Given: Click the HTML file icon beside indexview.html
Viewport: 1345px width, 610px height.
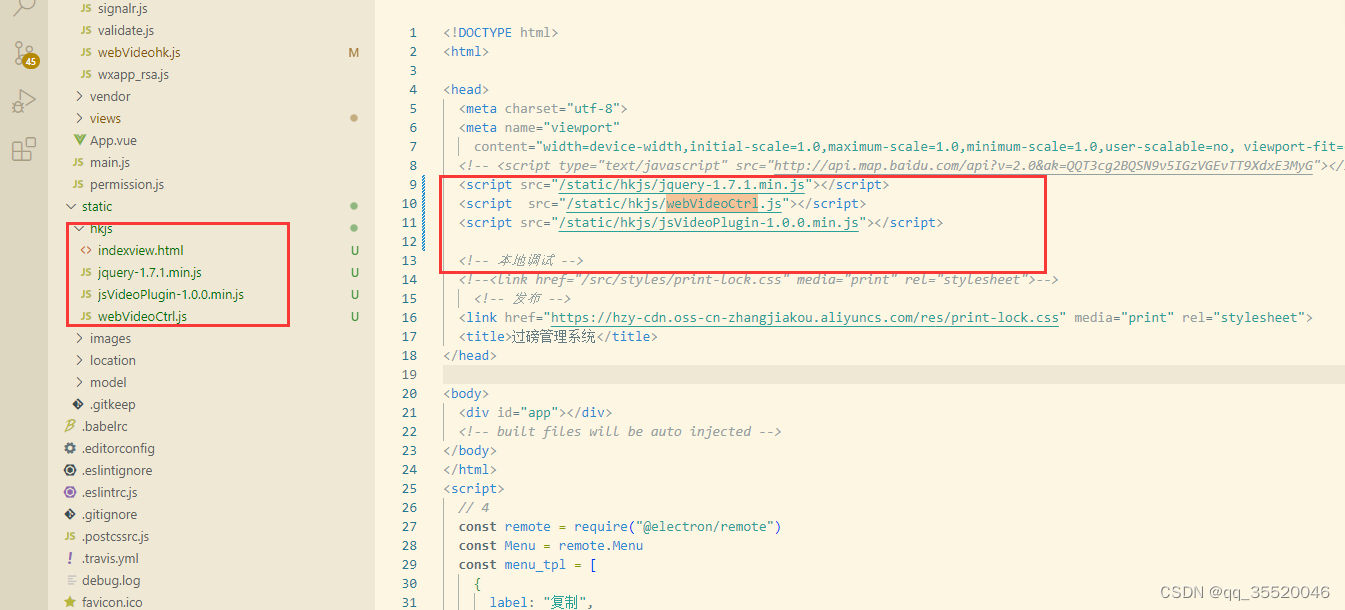Looking at the screenshot, I should coord(85,250).
